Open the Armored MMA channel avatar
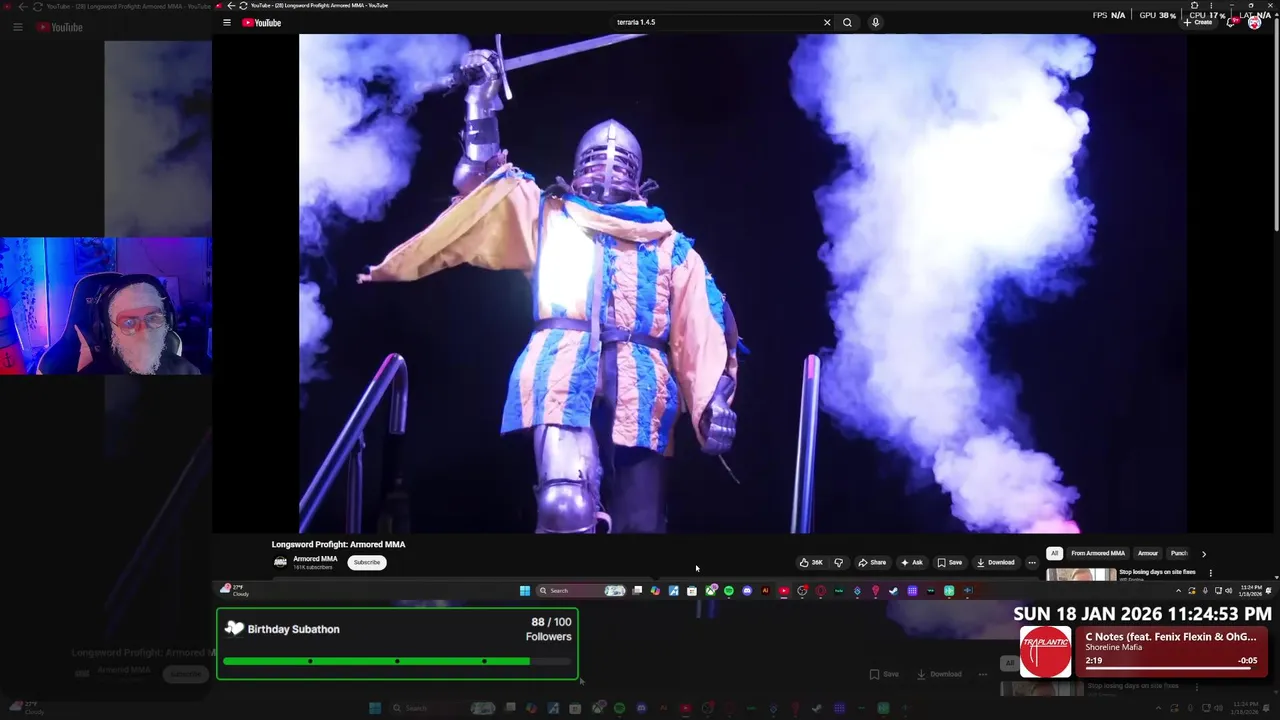The image size is (1280, 720). (280, 562)
